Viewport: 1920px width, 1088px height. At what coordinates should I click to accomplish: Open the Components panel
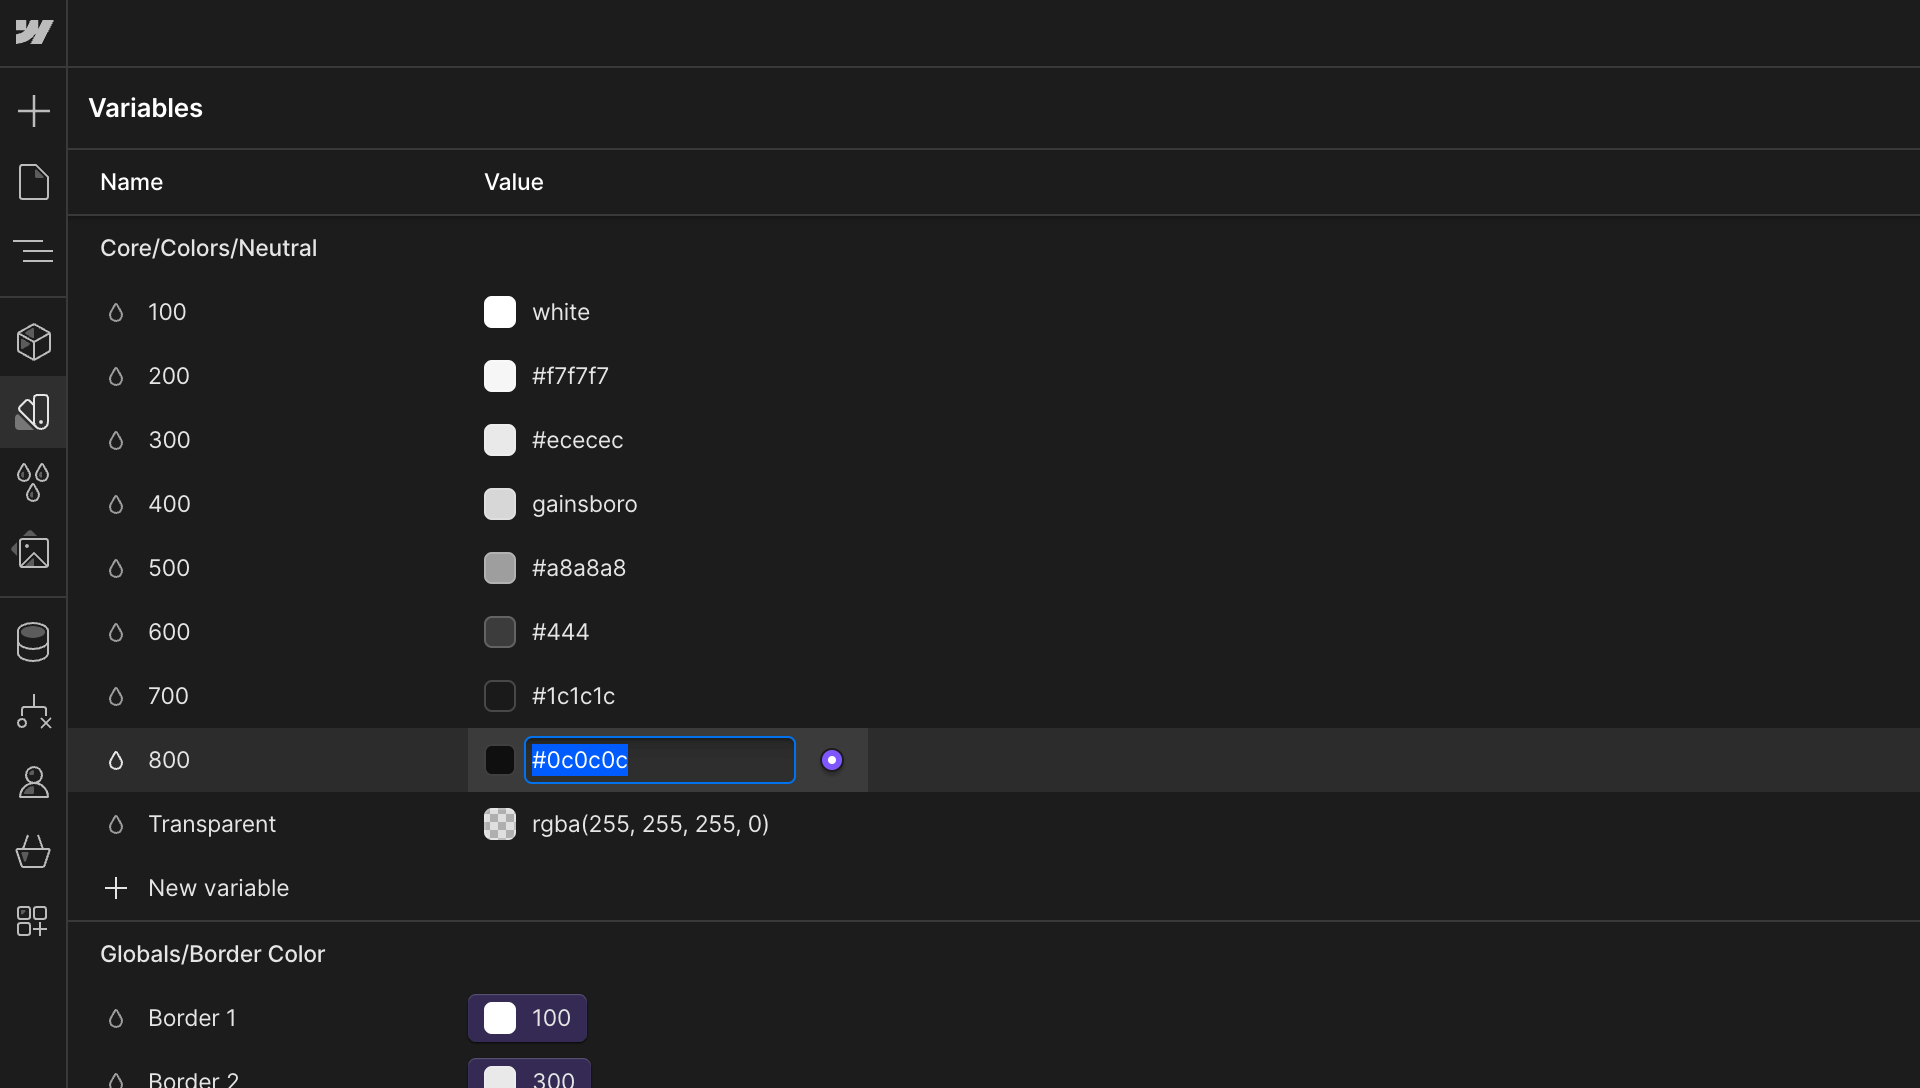(34, 341)
